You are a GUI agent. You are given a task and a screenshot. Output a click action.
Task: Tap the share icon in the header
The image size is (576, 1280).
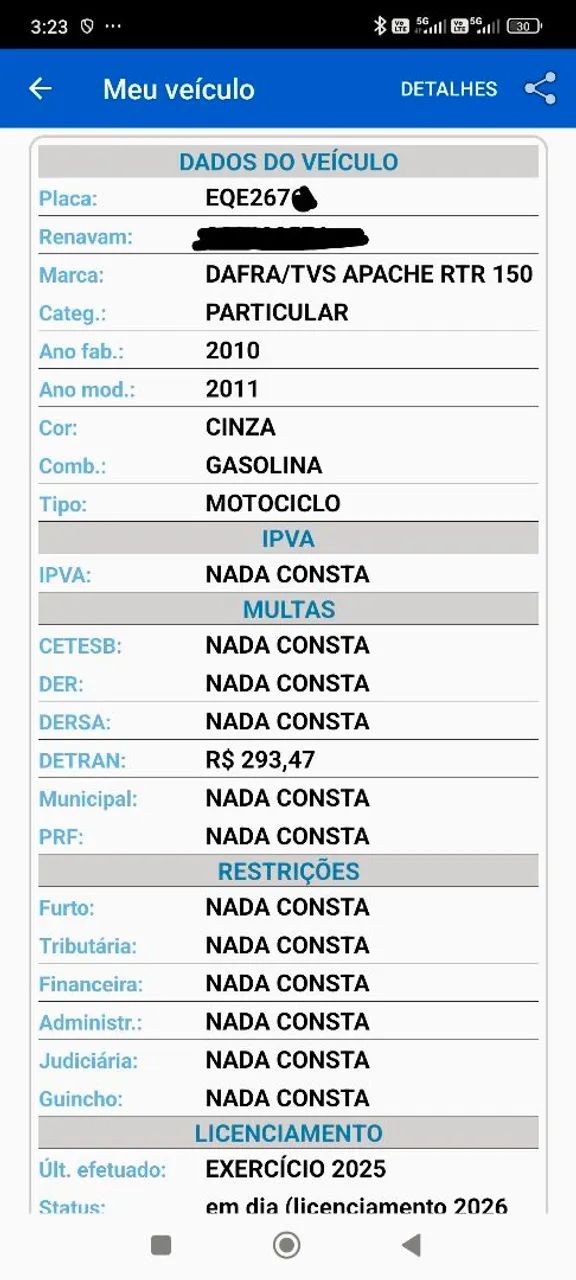[541, 88]
